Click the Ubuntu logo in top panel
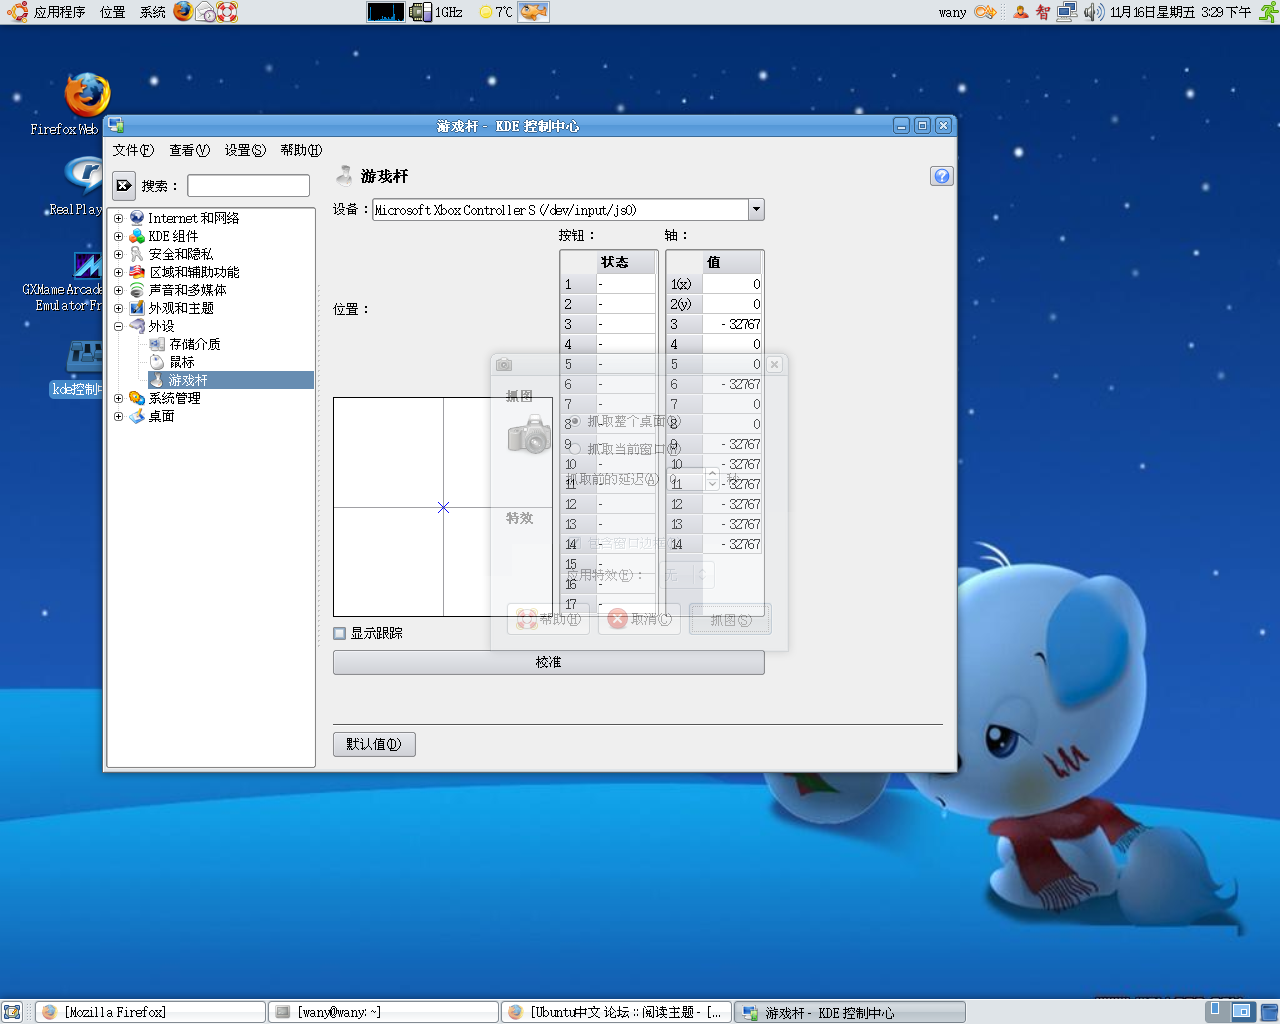Image resolution: width=1280 pixels, height=1024 pixels. 17,12
